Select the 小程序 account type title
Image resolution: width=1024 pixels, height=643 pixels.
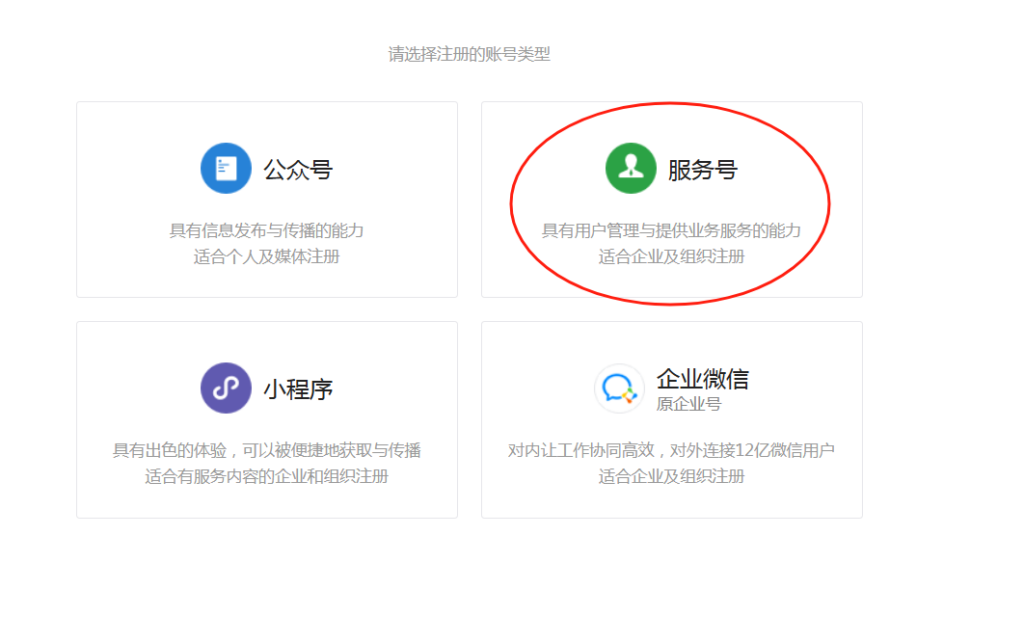pyautogui.click(x=298, y=390)
